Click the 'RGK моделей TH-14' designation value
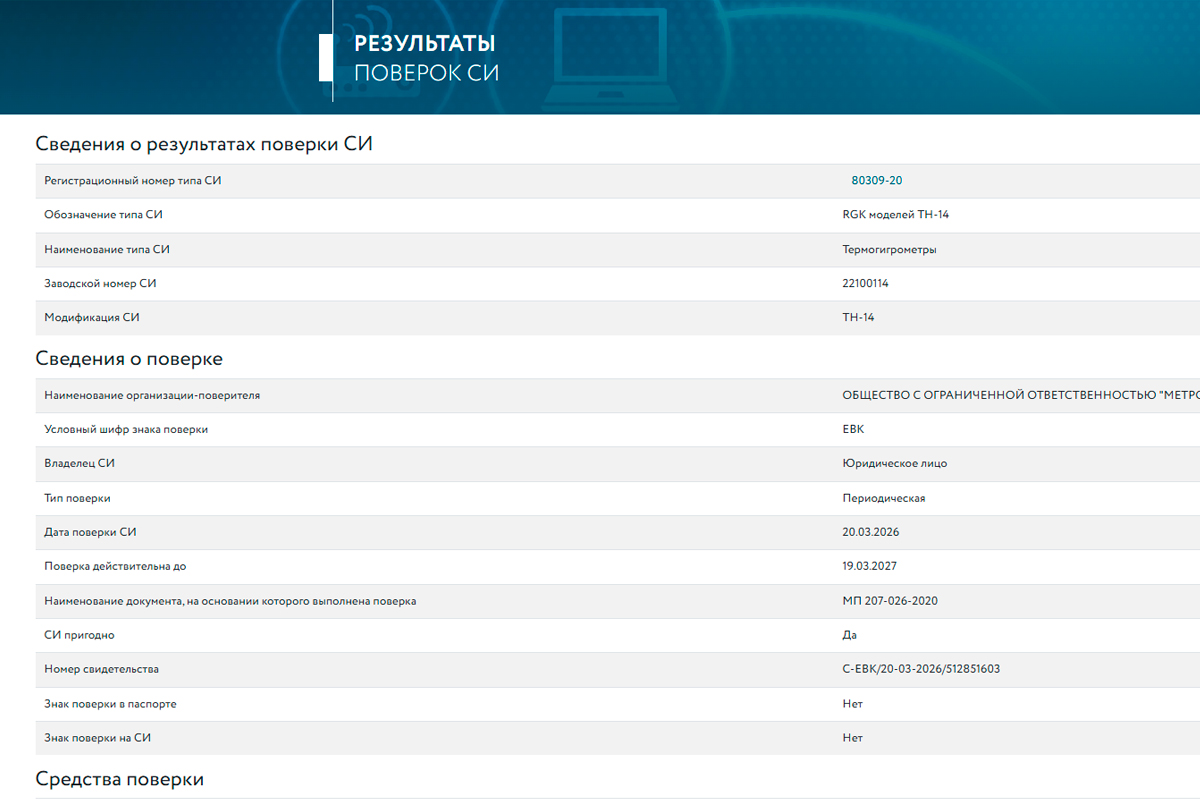The height and width of the screenshot is (800, 1200). pos(895,215)
